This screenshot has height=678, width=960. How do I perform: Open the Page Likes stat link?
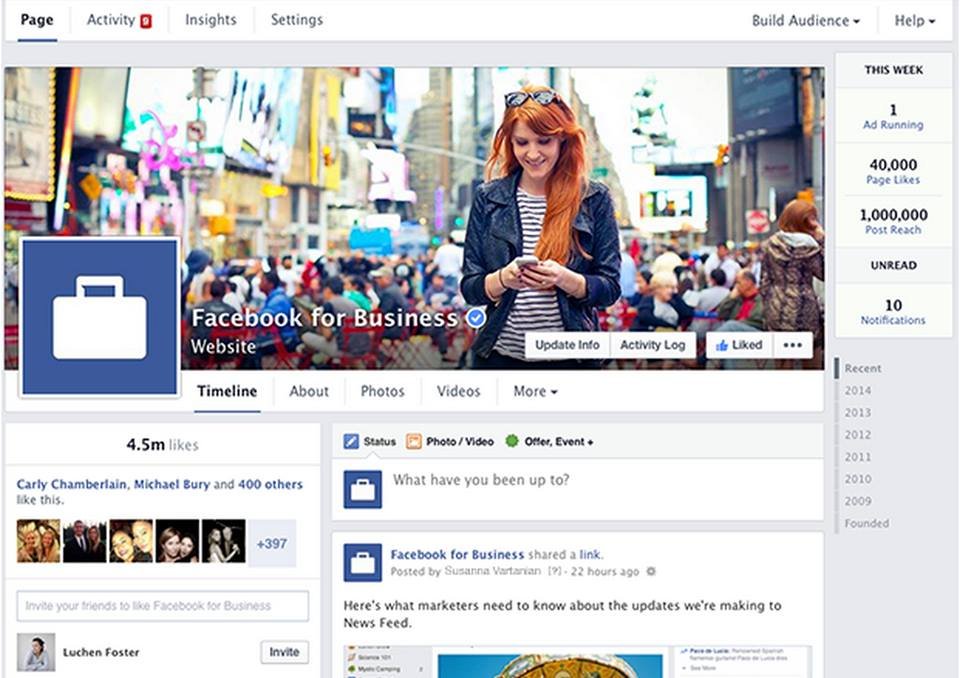tap(893, 179)
